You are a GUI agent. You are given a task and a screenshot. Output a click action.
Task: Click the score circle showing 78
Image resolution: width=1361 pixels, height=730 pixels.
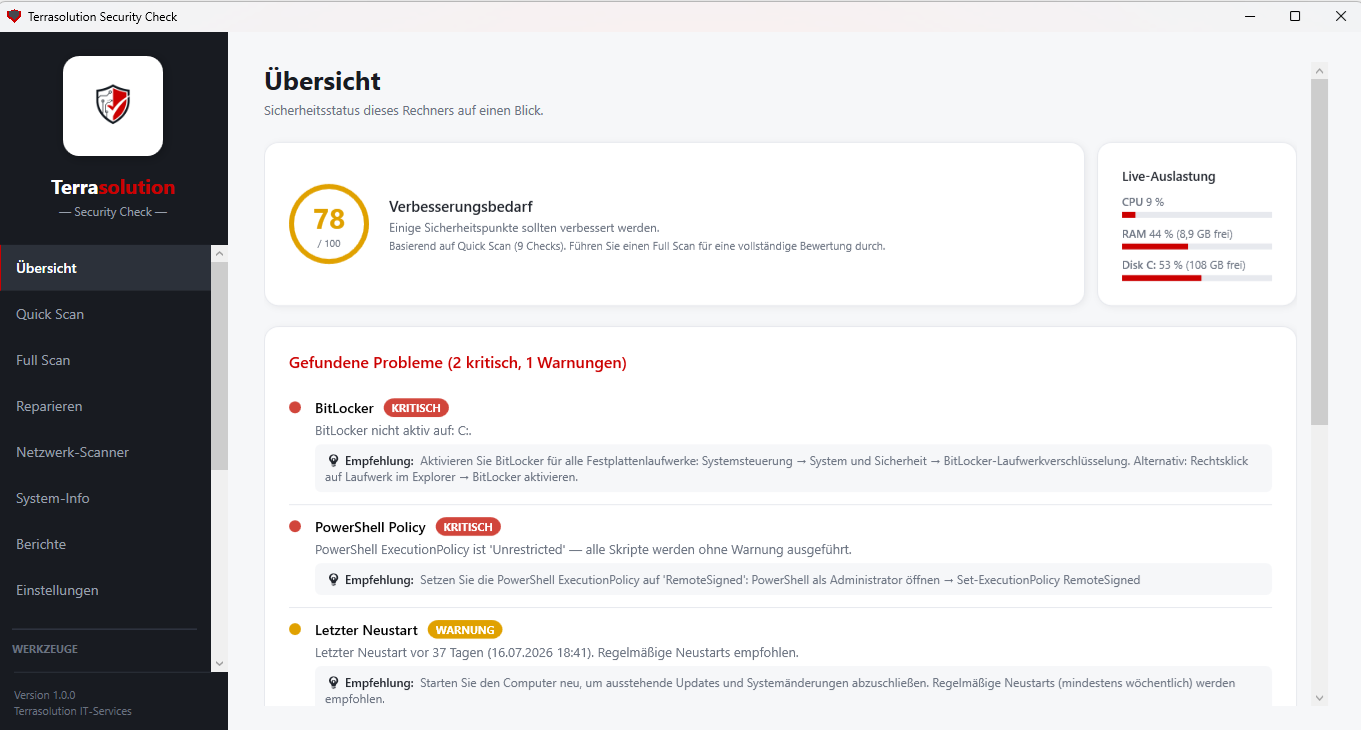click(x=329, y=224)
